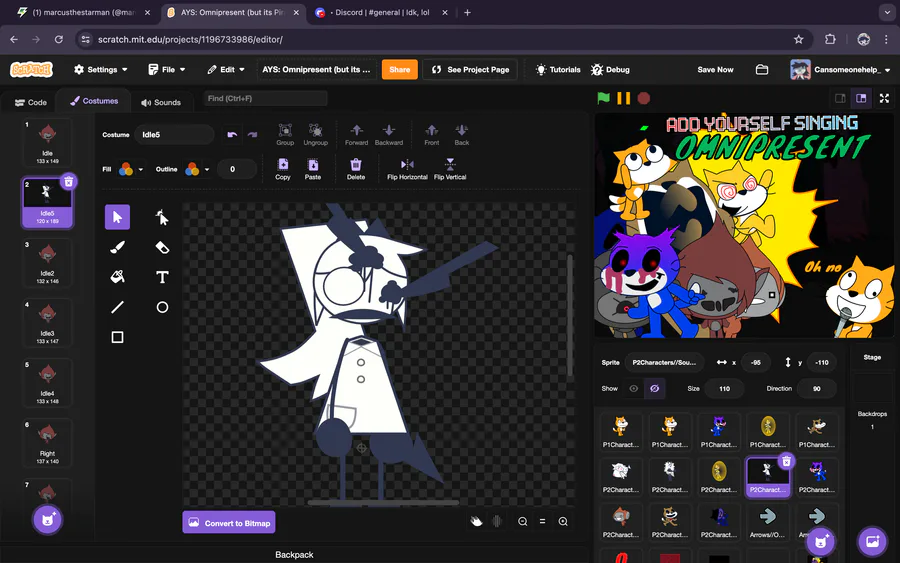The height and width of the screenshot is (563, 900).
Task: Switch to the Costumes tab
Action: click(x=94, y=101)
